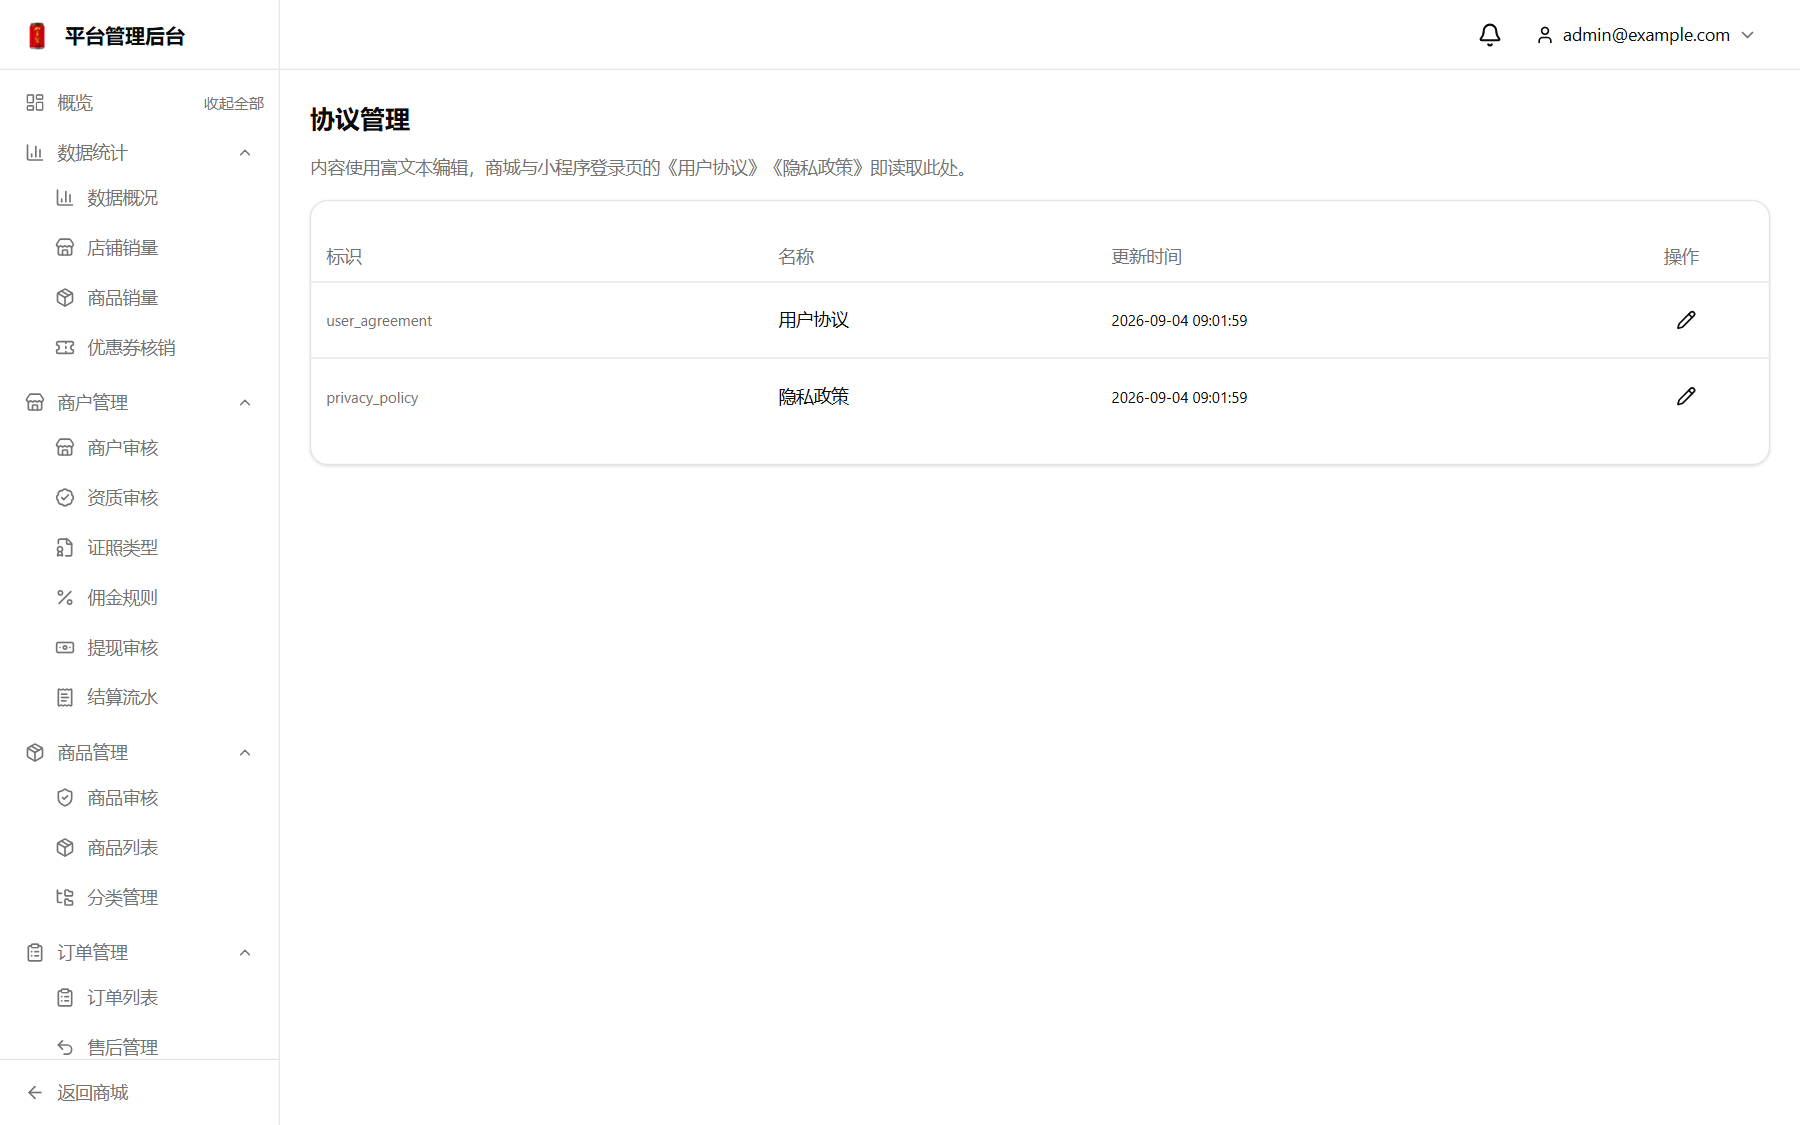Viewport: 1800px width, 1125px height.
Task: Click the 用户协议 row update timestamp
Action: [1179, 320]
